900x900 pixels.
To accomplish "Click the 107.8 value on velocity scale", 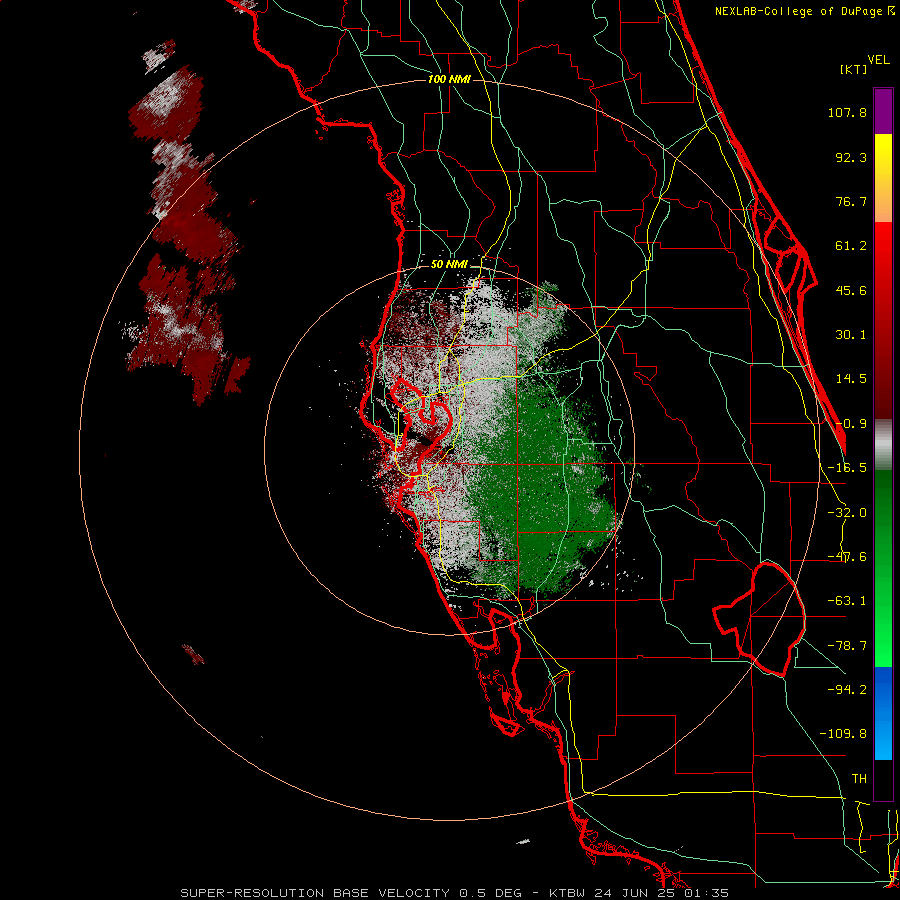I will (847, 112).
